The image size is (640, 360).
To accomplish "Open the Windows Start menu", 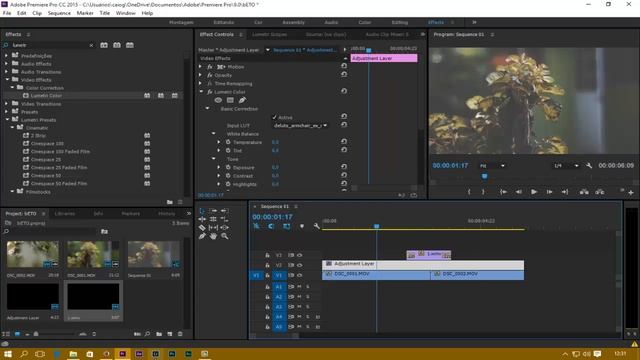I will (x=8, y=354).
